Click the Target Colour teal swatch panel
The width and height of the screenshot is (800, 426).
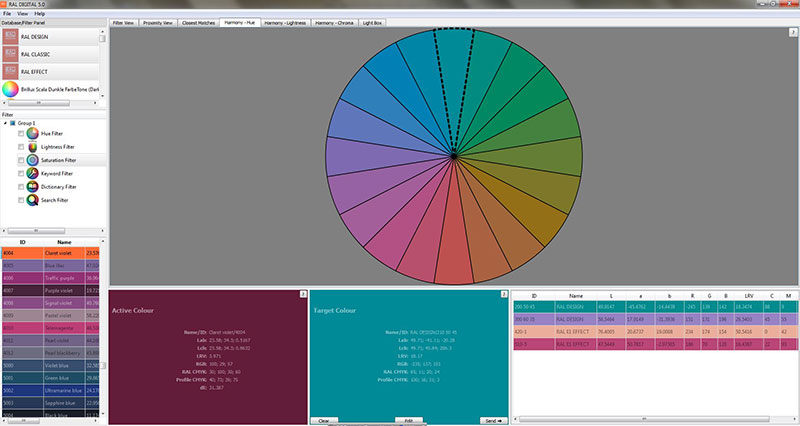pos(409,357)
